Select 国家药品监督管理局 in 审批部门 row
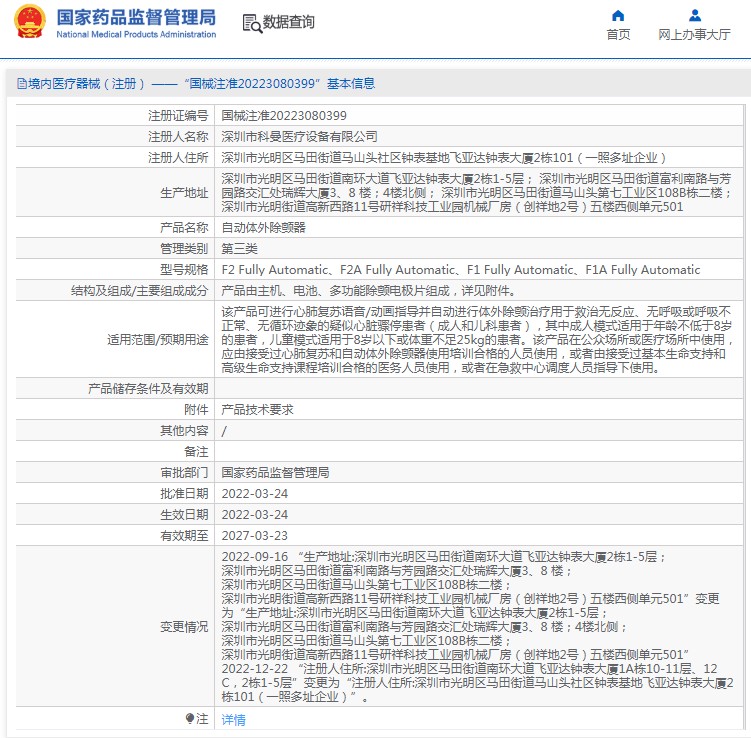Viewport: 751px width, 738px height. 275,473
